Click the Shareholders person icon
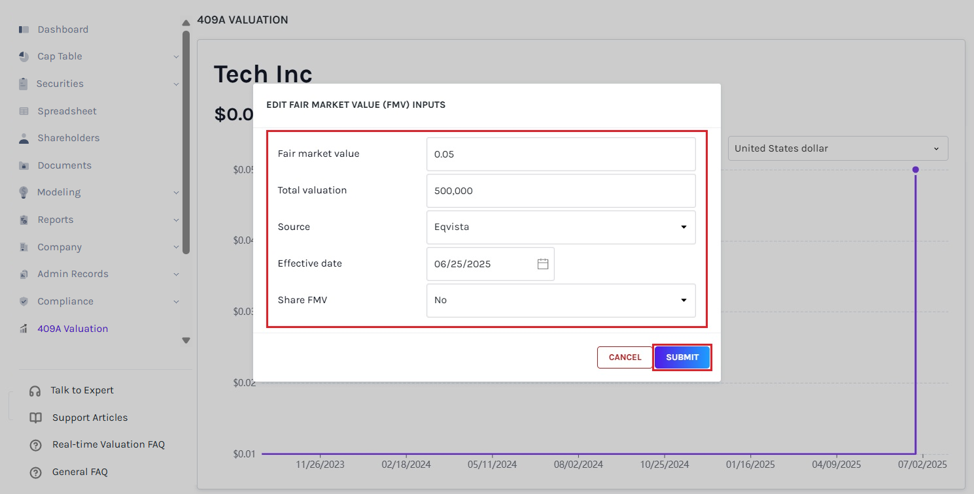This screenshot has width=974, height=494. [x=24, y=139]
